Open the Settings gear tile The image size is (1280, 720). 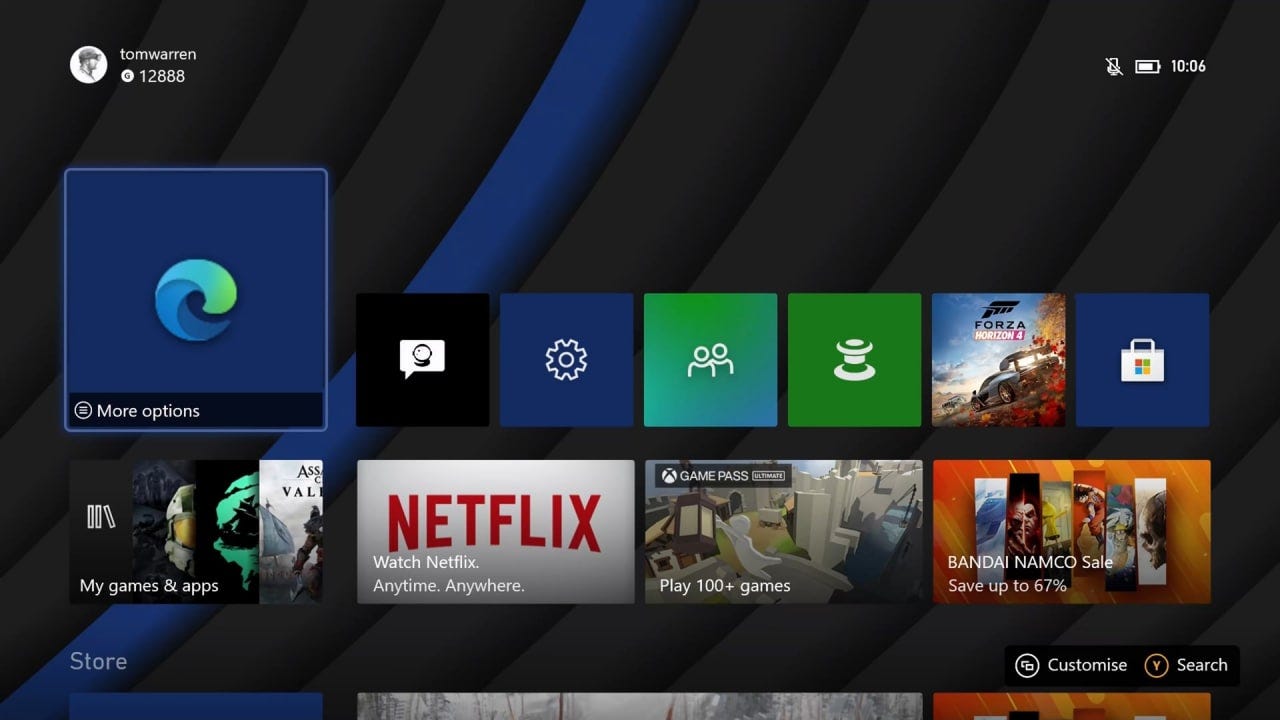567,360
